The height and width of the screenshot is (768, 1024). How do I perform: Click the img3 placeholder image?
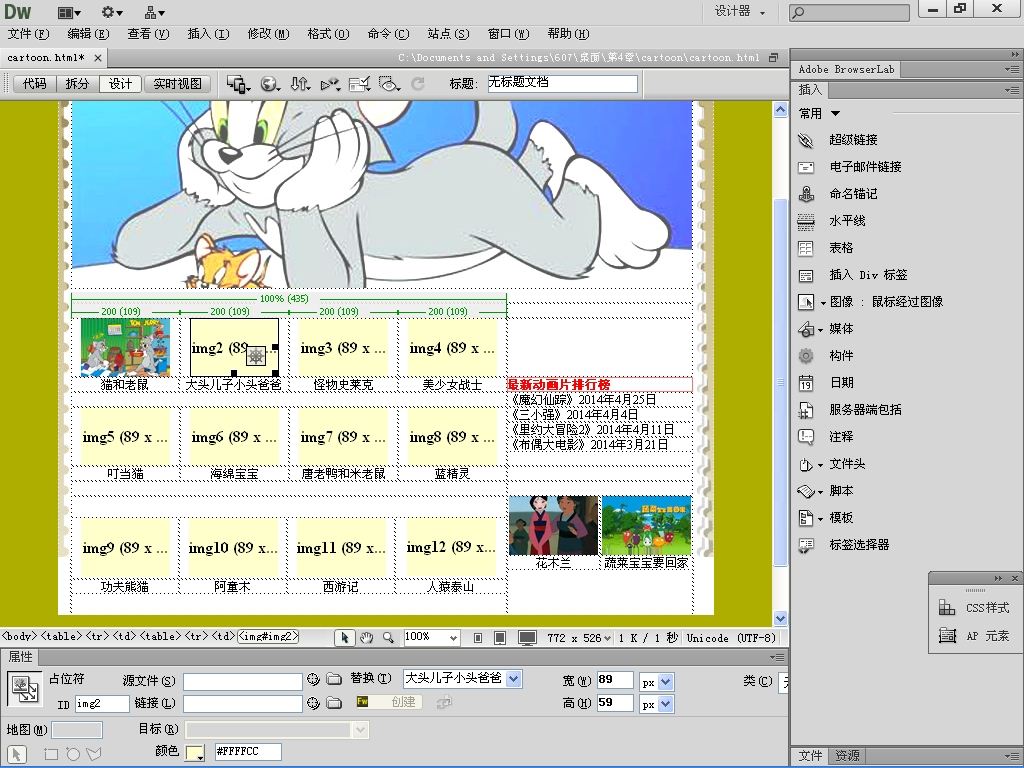344,347
